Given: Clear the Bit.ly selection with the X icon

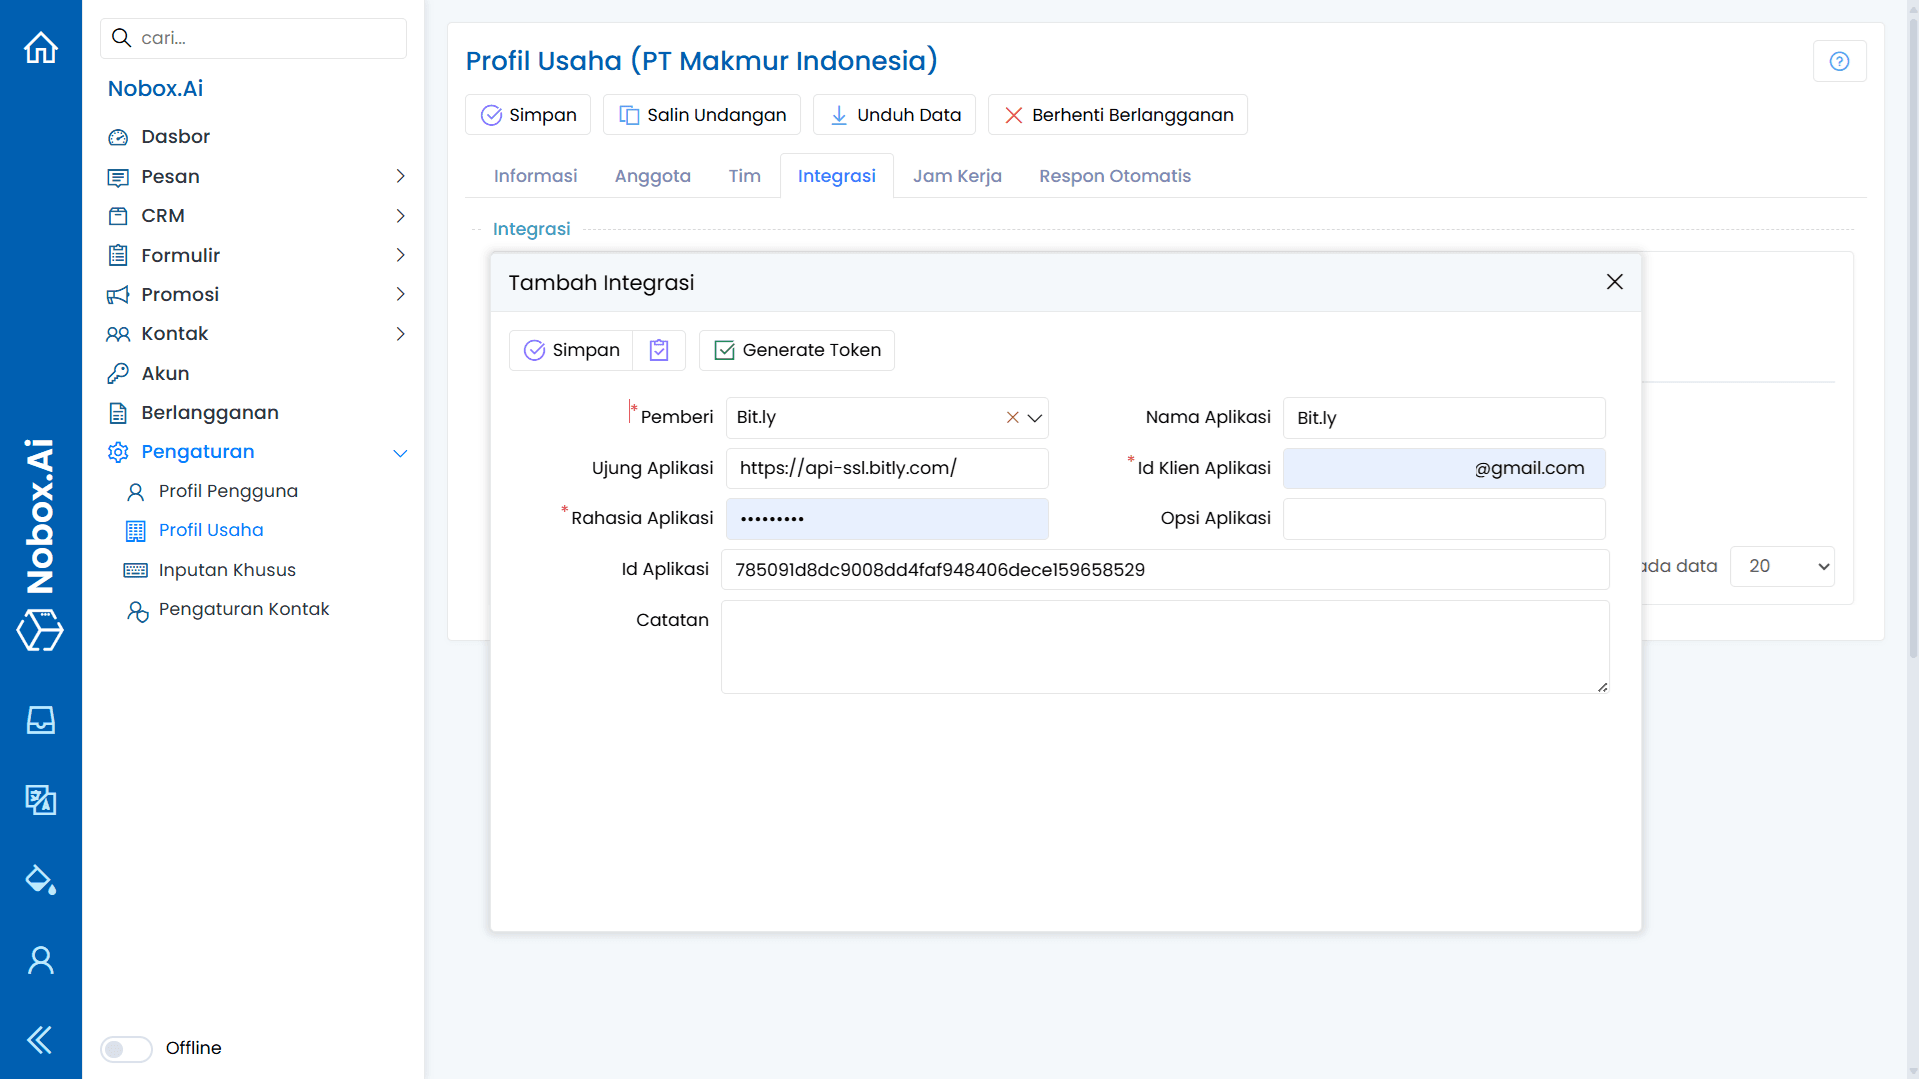Looking at the screenshot, I should pyautogui.click(x=1012, y=418).
